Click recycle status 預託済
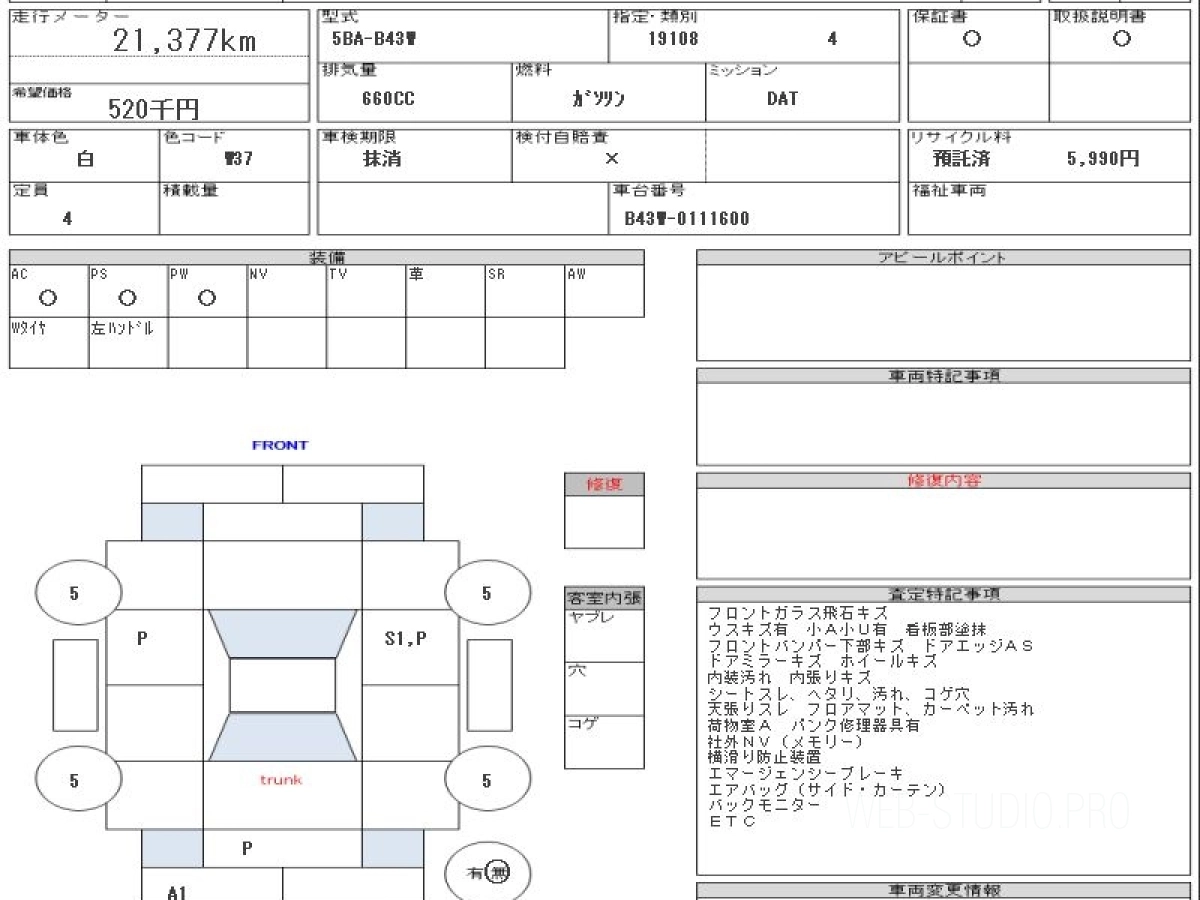 (x=962, y=158)
